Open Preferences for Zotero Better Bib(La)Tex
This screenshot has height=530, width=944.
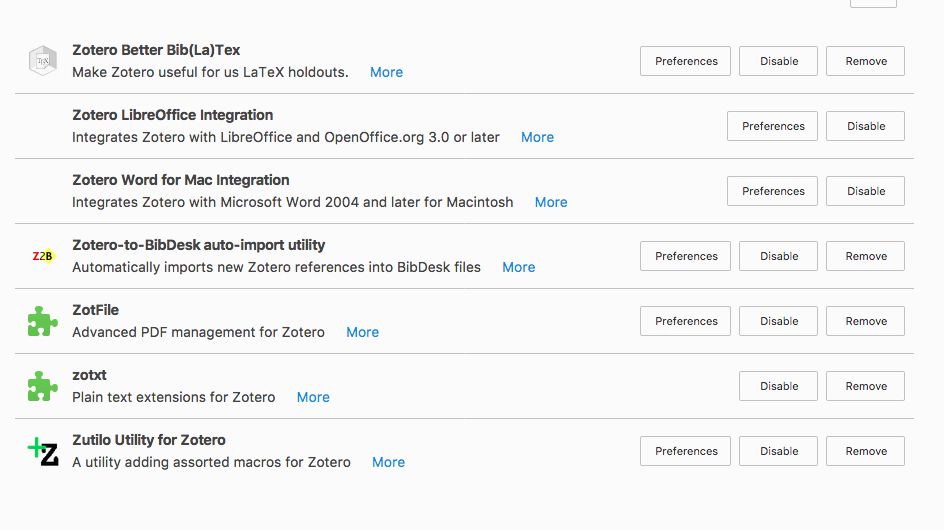point(685,61)
